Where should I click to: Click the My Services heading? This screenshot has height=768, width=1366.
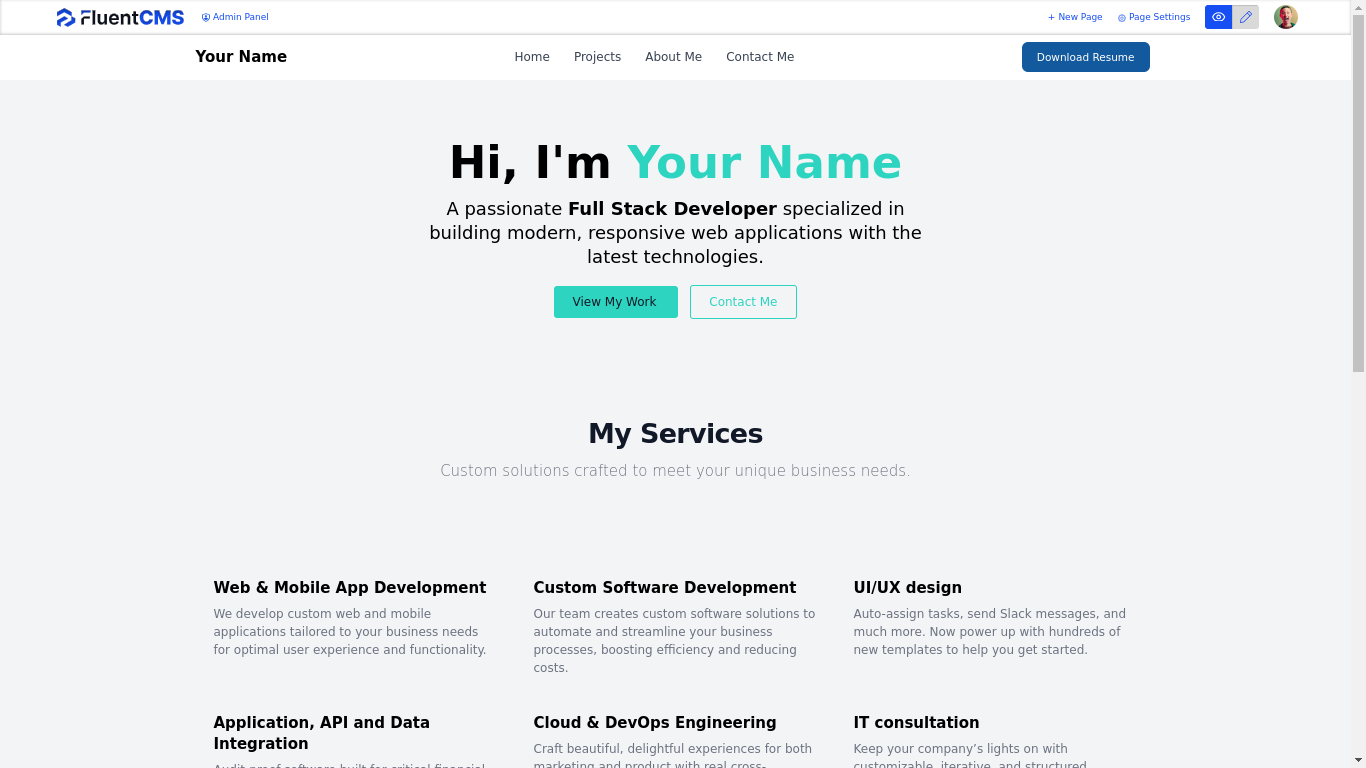[x=675, y=433]
